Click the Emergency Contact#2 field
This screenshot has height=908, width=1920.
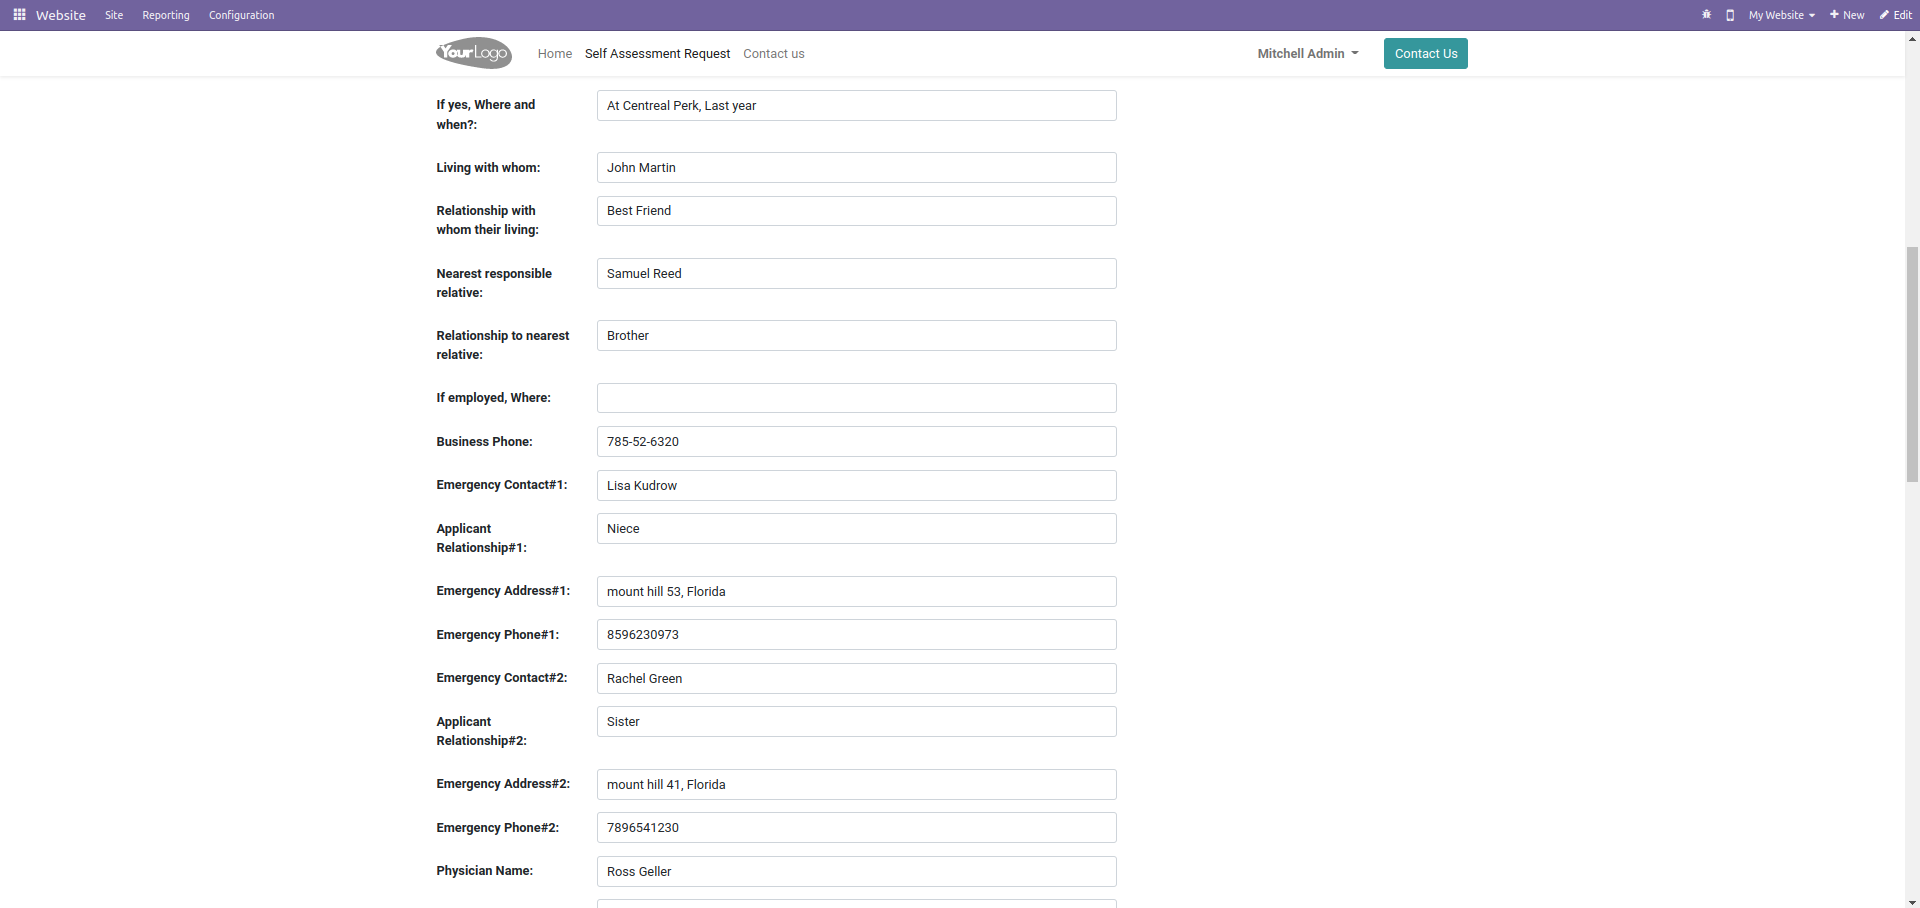(857, 679)
